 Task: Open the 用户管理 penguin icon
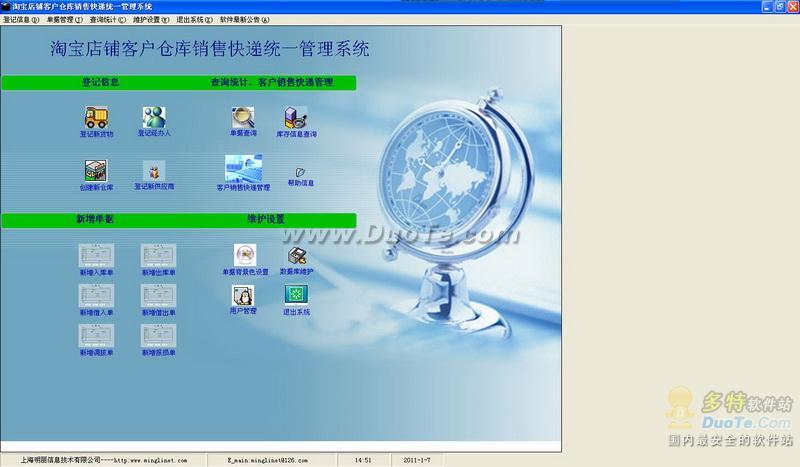pos(243,295)
